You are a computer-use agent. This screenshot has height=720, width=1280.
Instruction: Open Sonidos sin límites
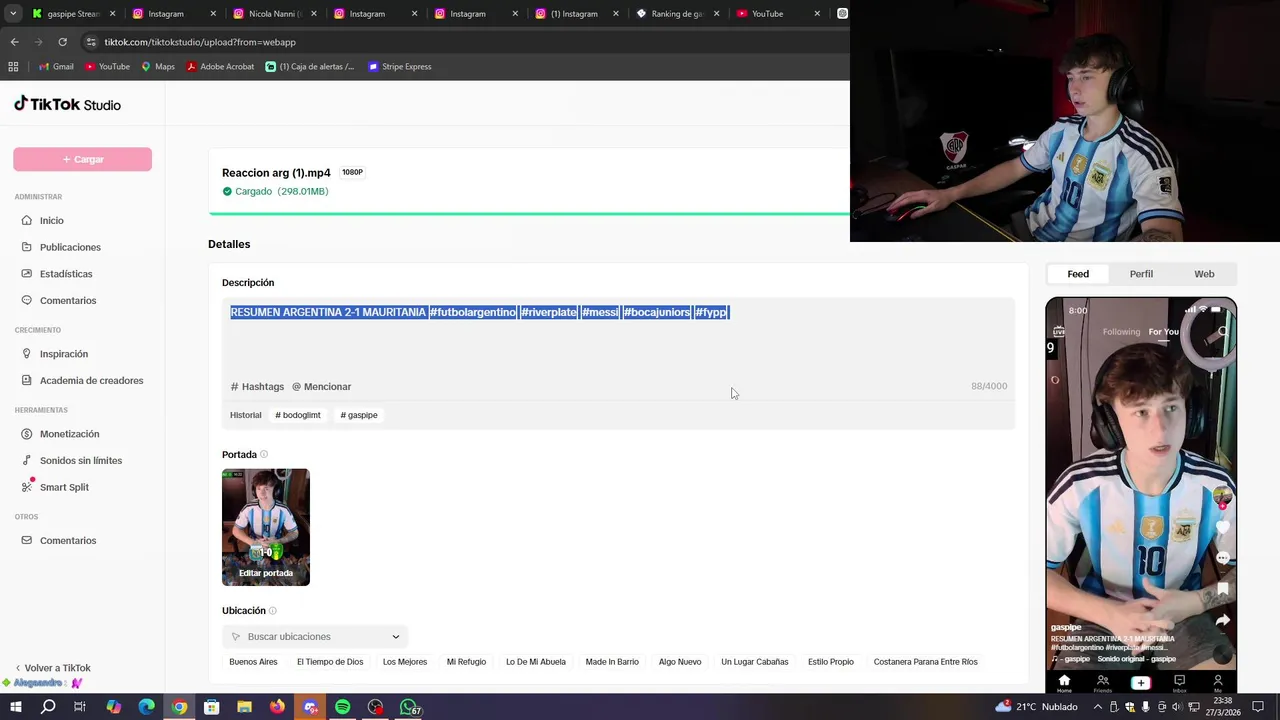81,460
